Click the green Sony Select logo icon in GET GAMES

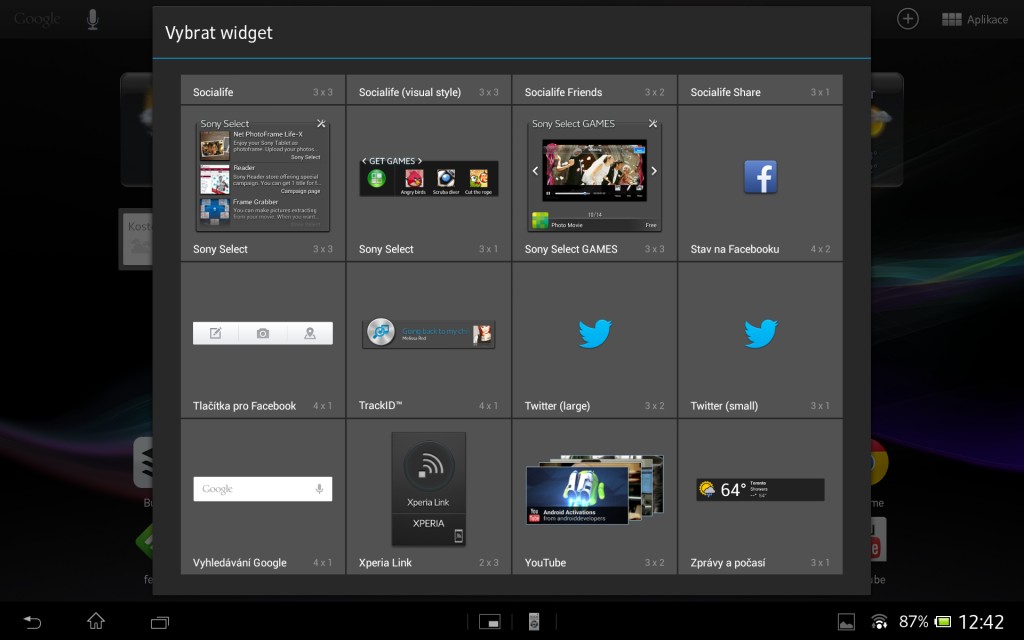[x=377, y=178]
